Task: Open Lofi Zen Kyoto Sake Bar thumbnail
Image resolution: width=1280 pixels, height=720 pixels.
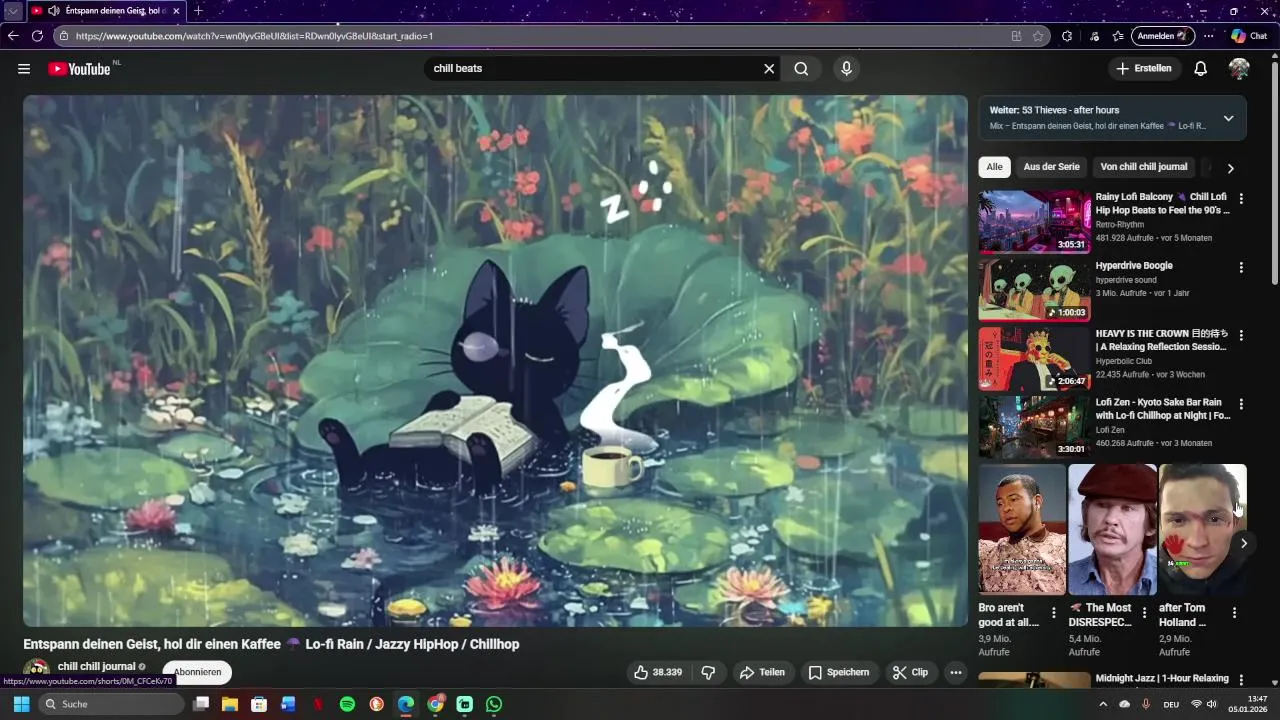Action: coord(1034,428)
